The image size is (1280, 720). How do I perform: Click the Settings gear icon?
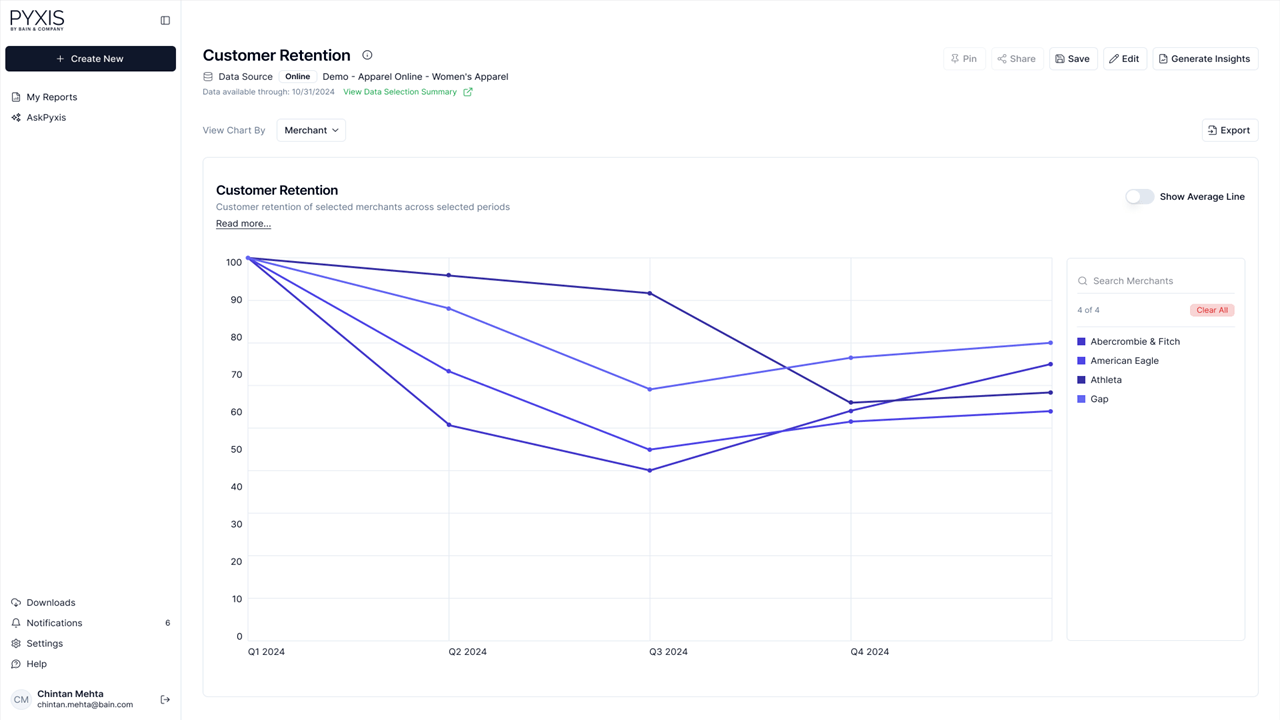pos(16,644)
